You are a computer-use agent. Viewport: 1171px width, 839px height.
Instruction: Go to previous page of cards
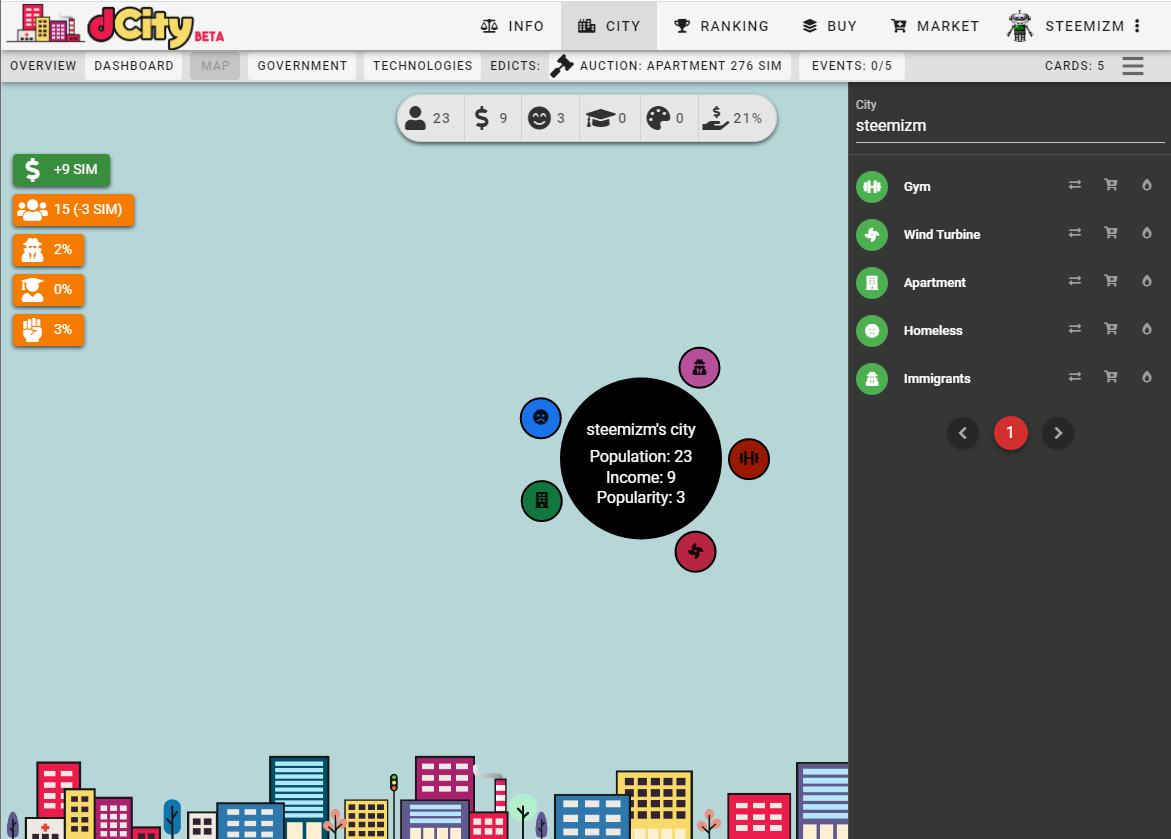click(x=963, y=433)
